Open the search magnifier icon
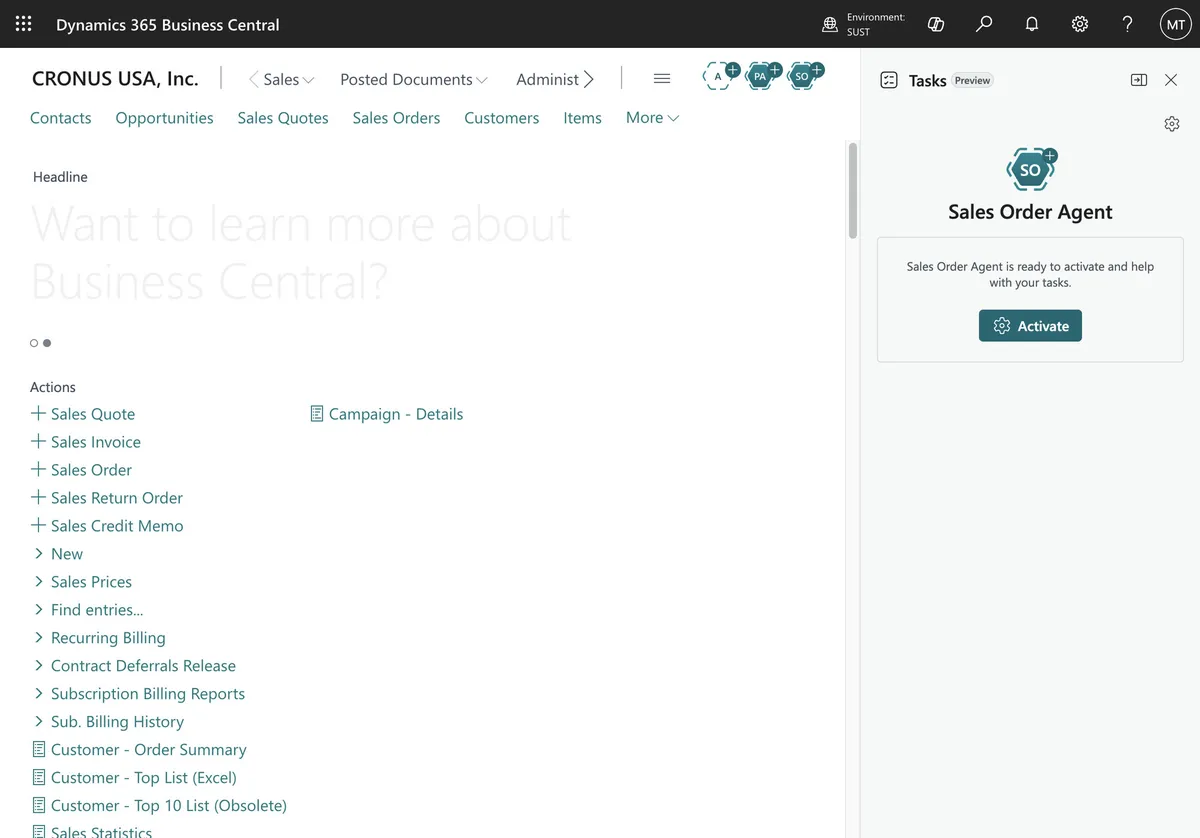 pyautogui.click(x=984, y=24)
